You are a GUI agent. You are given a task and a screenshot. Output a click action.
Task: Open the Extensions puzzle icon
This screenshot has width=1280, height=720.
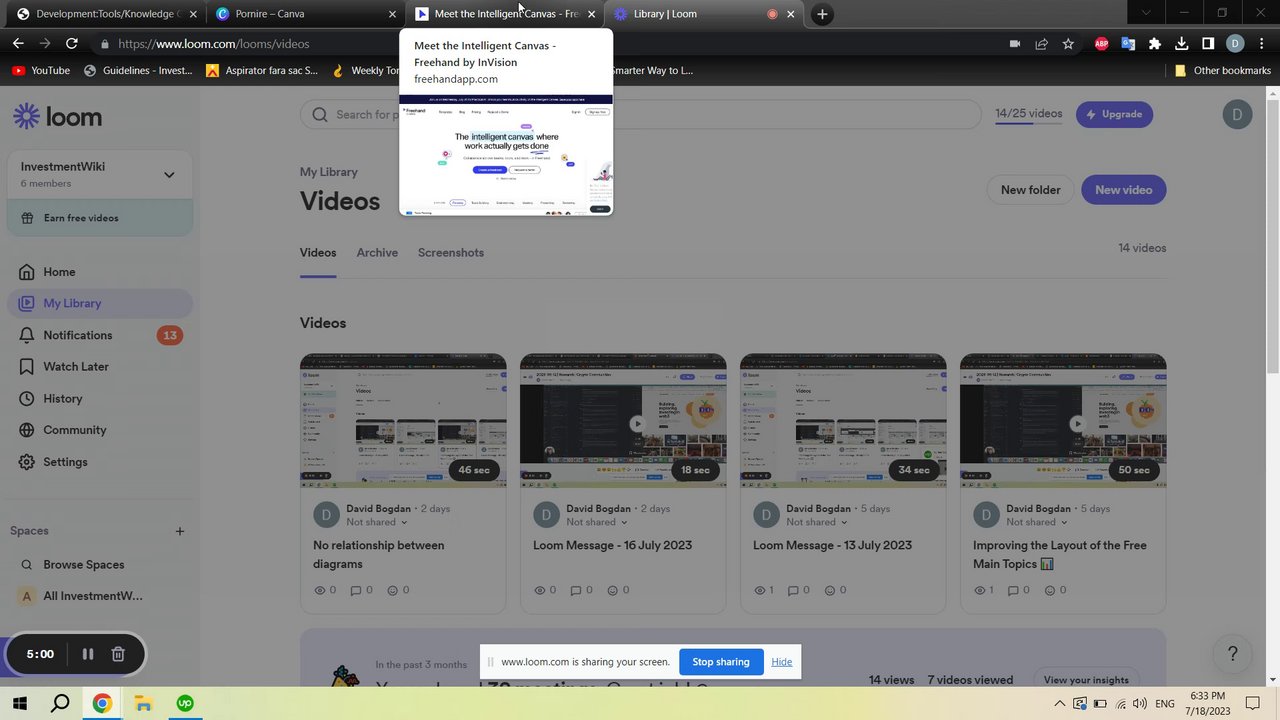click(1155, 44)
